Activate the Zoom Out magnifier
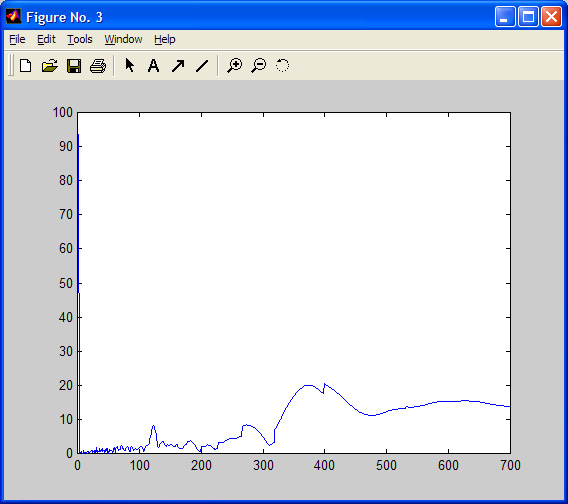 coord(259,66)
